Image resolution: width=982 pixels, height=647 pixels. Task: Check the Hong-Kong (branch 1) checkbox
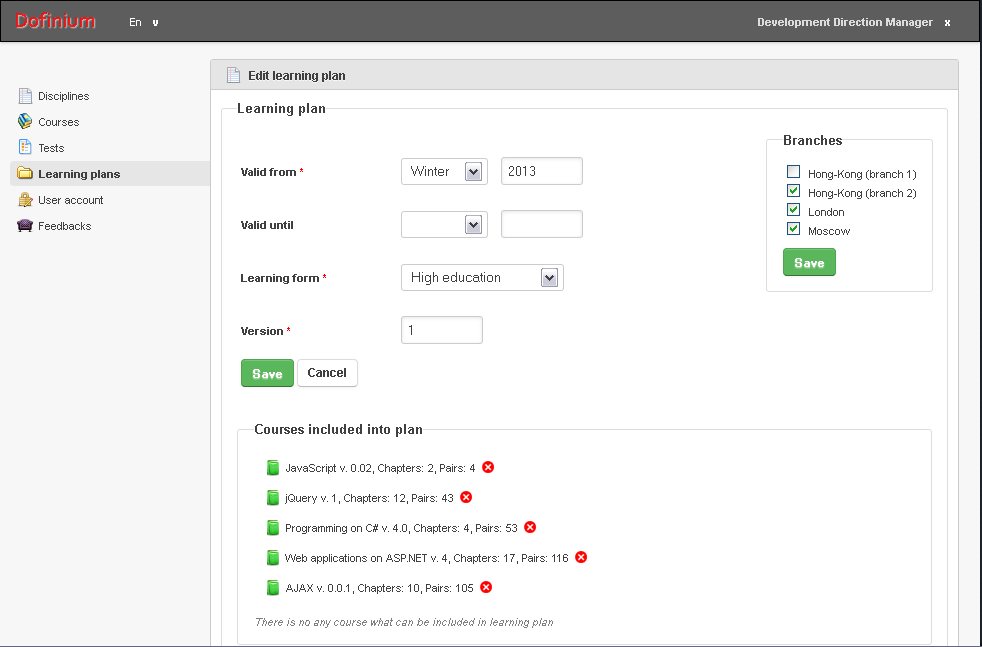(793, 172)
